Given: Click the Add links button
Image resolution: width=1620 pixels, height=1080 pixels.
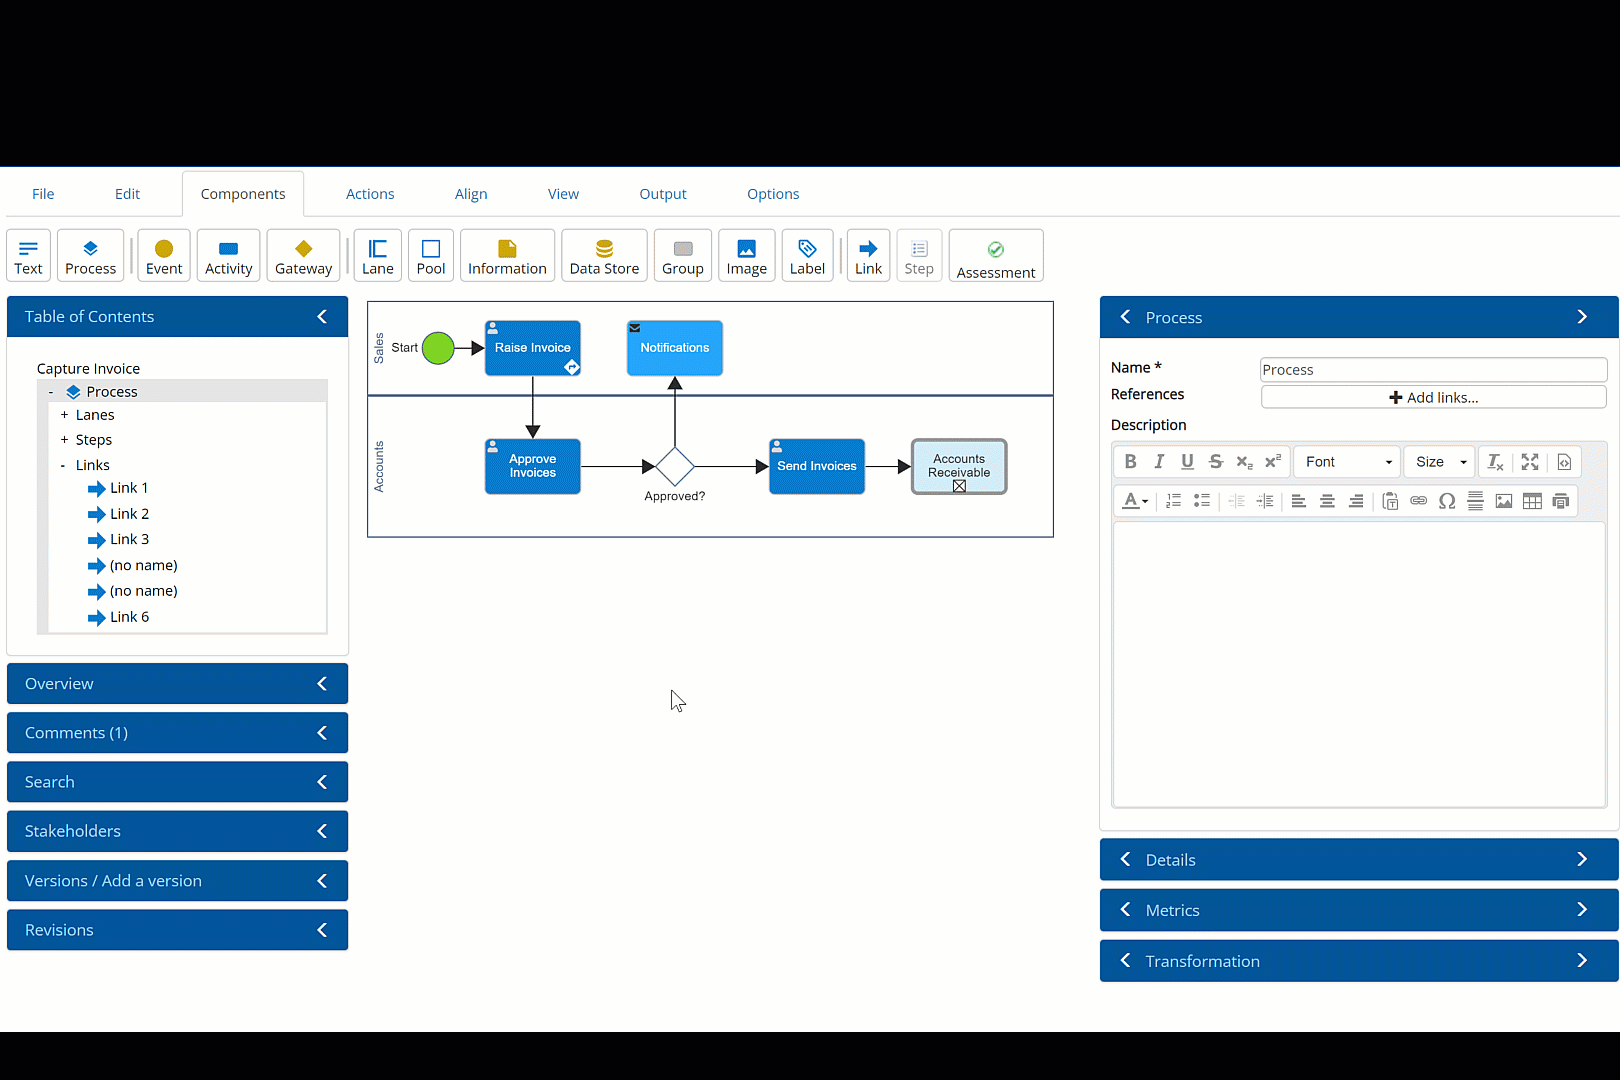Looking at the screenshot, I should [x=1433, y=397].
